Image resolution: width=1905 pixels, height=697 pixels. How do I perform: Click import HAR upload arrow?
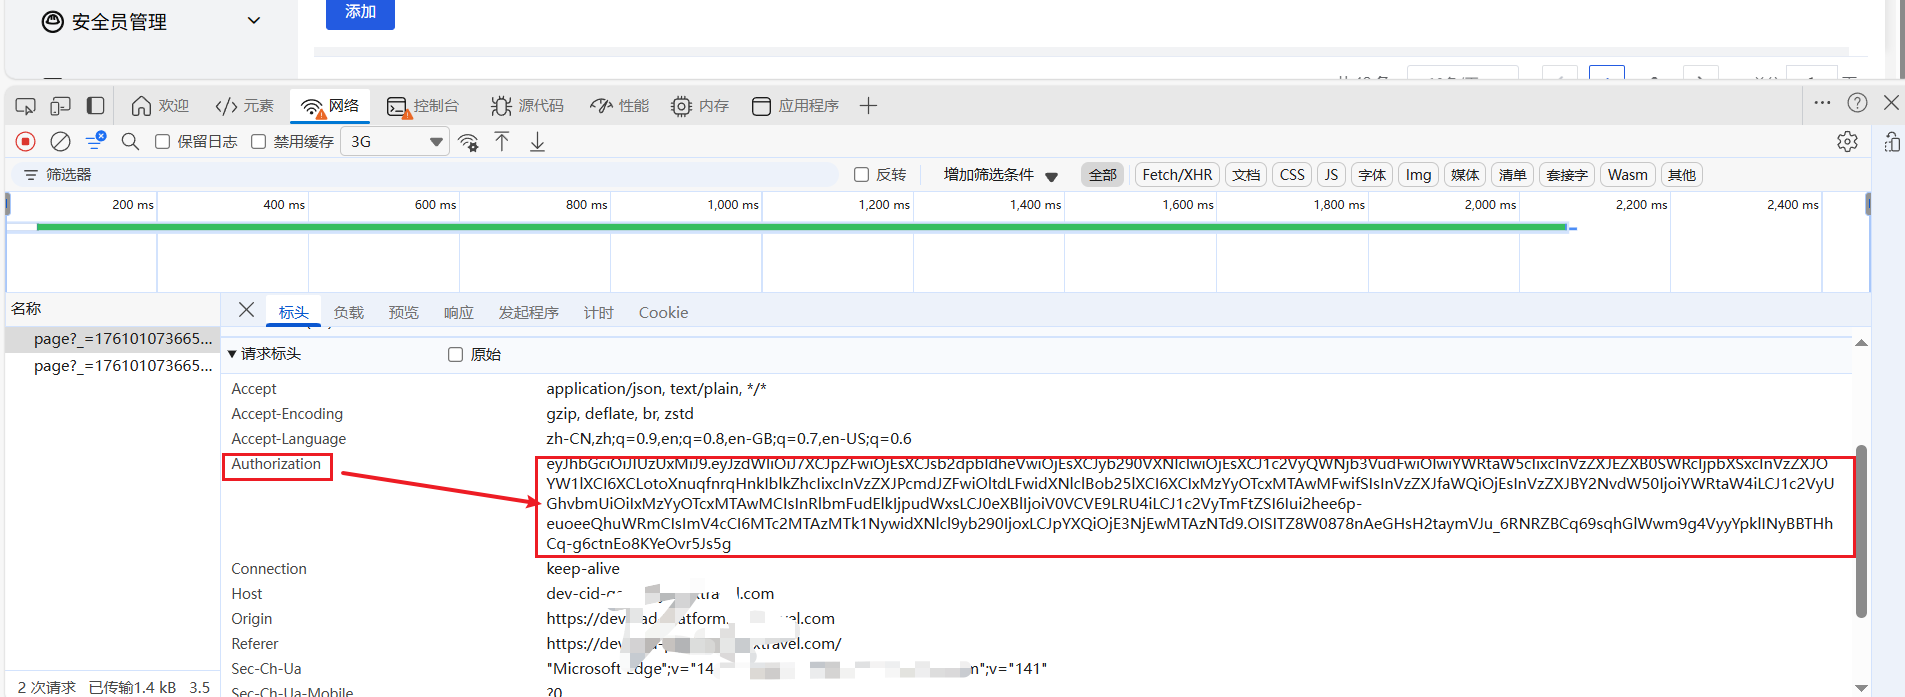coord(502,142)
